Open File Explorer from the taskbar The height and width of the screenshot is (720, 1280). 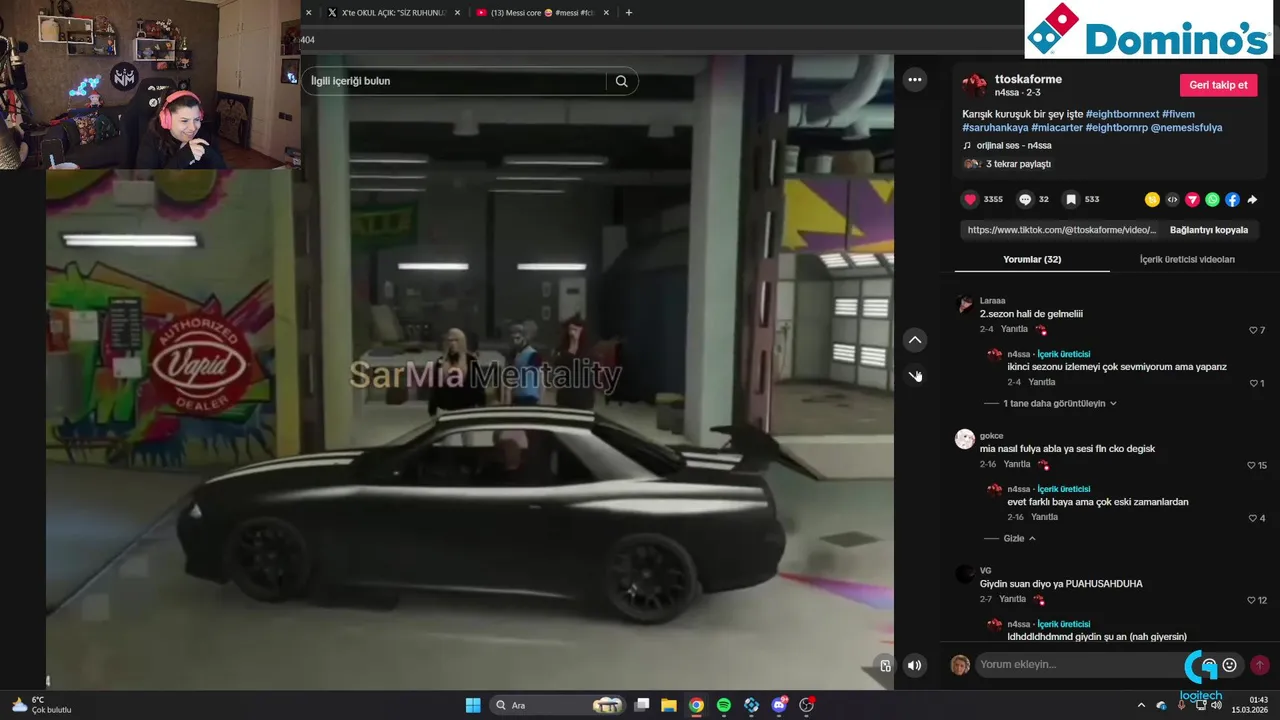[x=669, y=705]
